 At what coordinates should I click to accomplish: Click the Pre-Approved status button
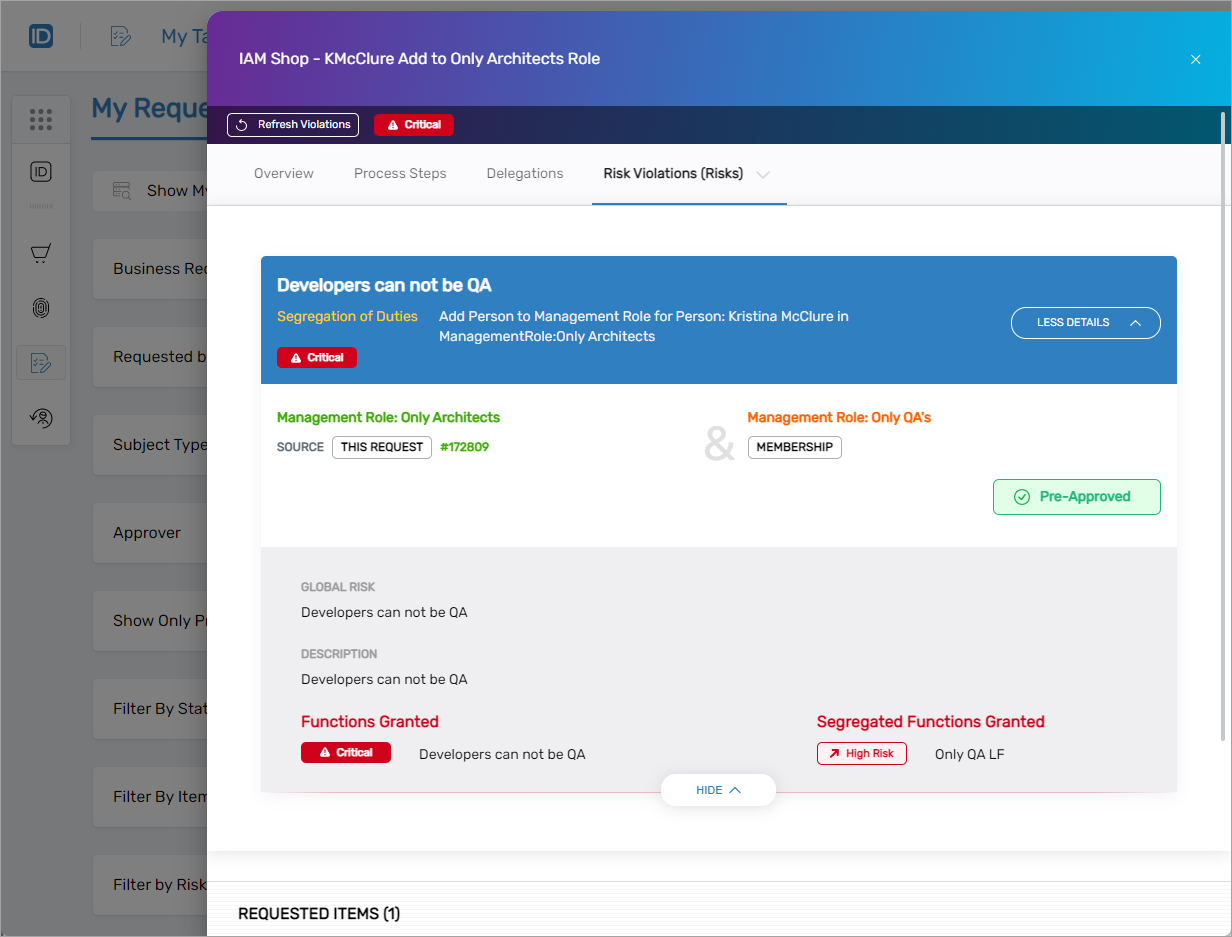coord(1076,497)
